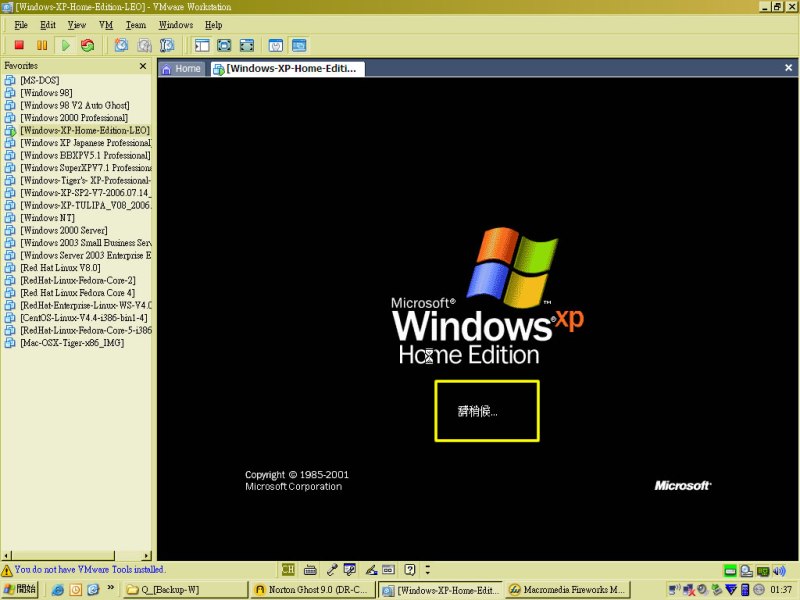Open the Team menu
This screenshot has width=800, height=600.
pos(136,25)
